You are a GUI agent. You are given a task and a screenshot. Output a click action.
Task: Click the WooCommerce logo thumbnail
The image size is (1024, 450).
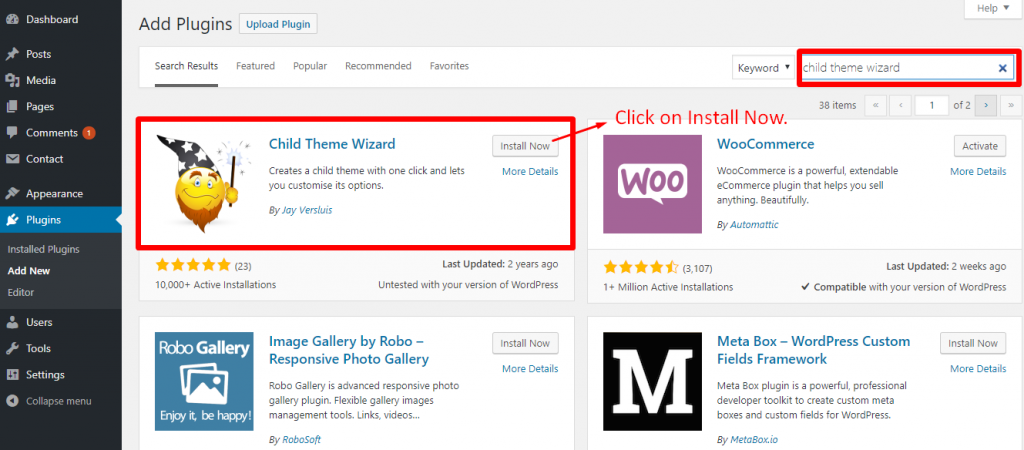point(652,184)
